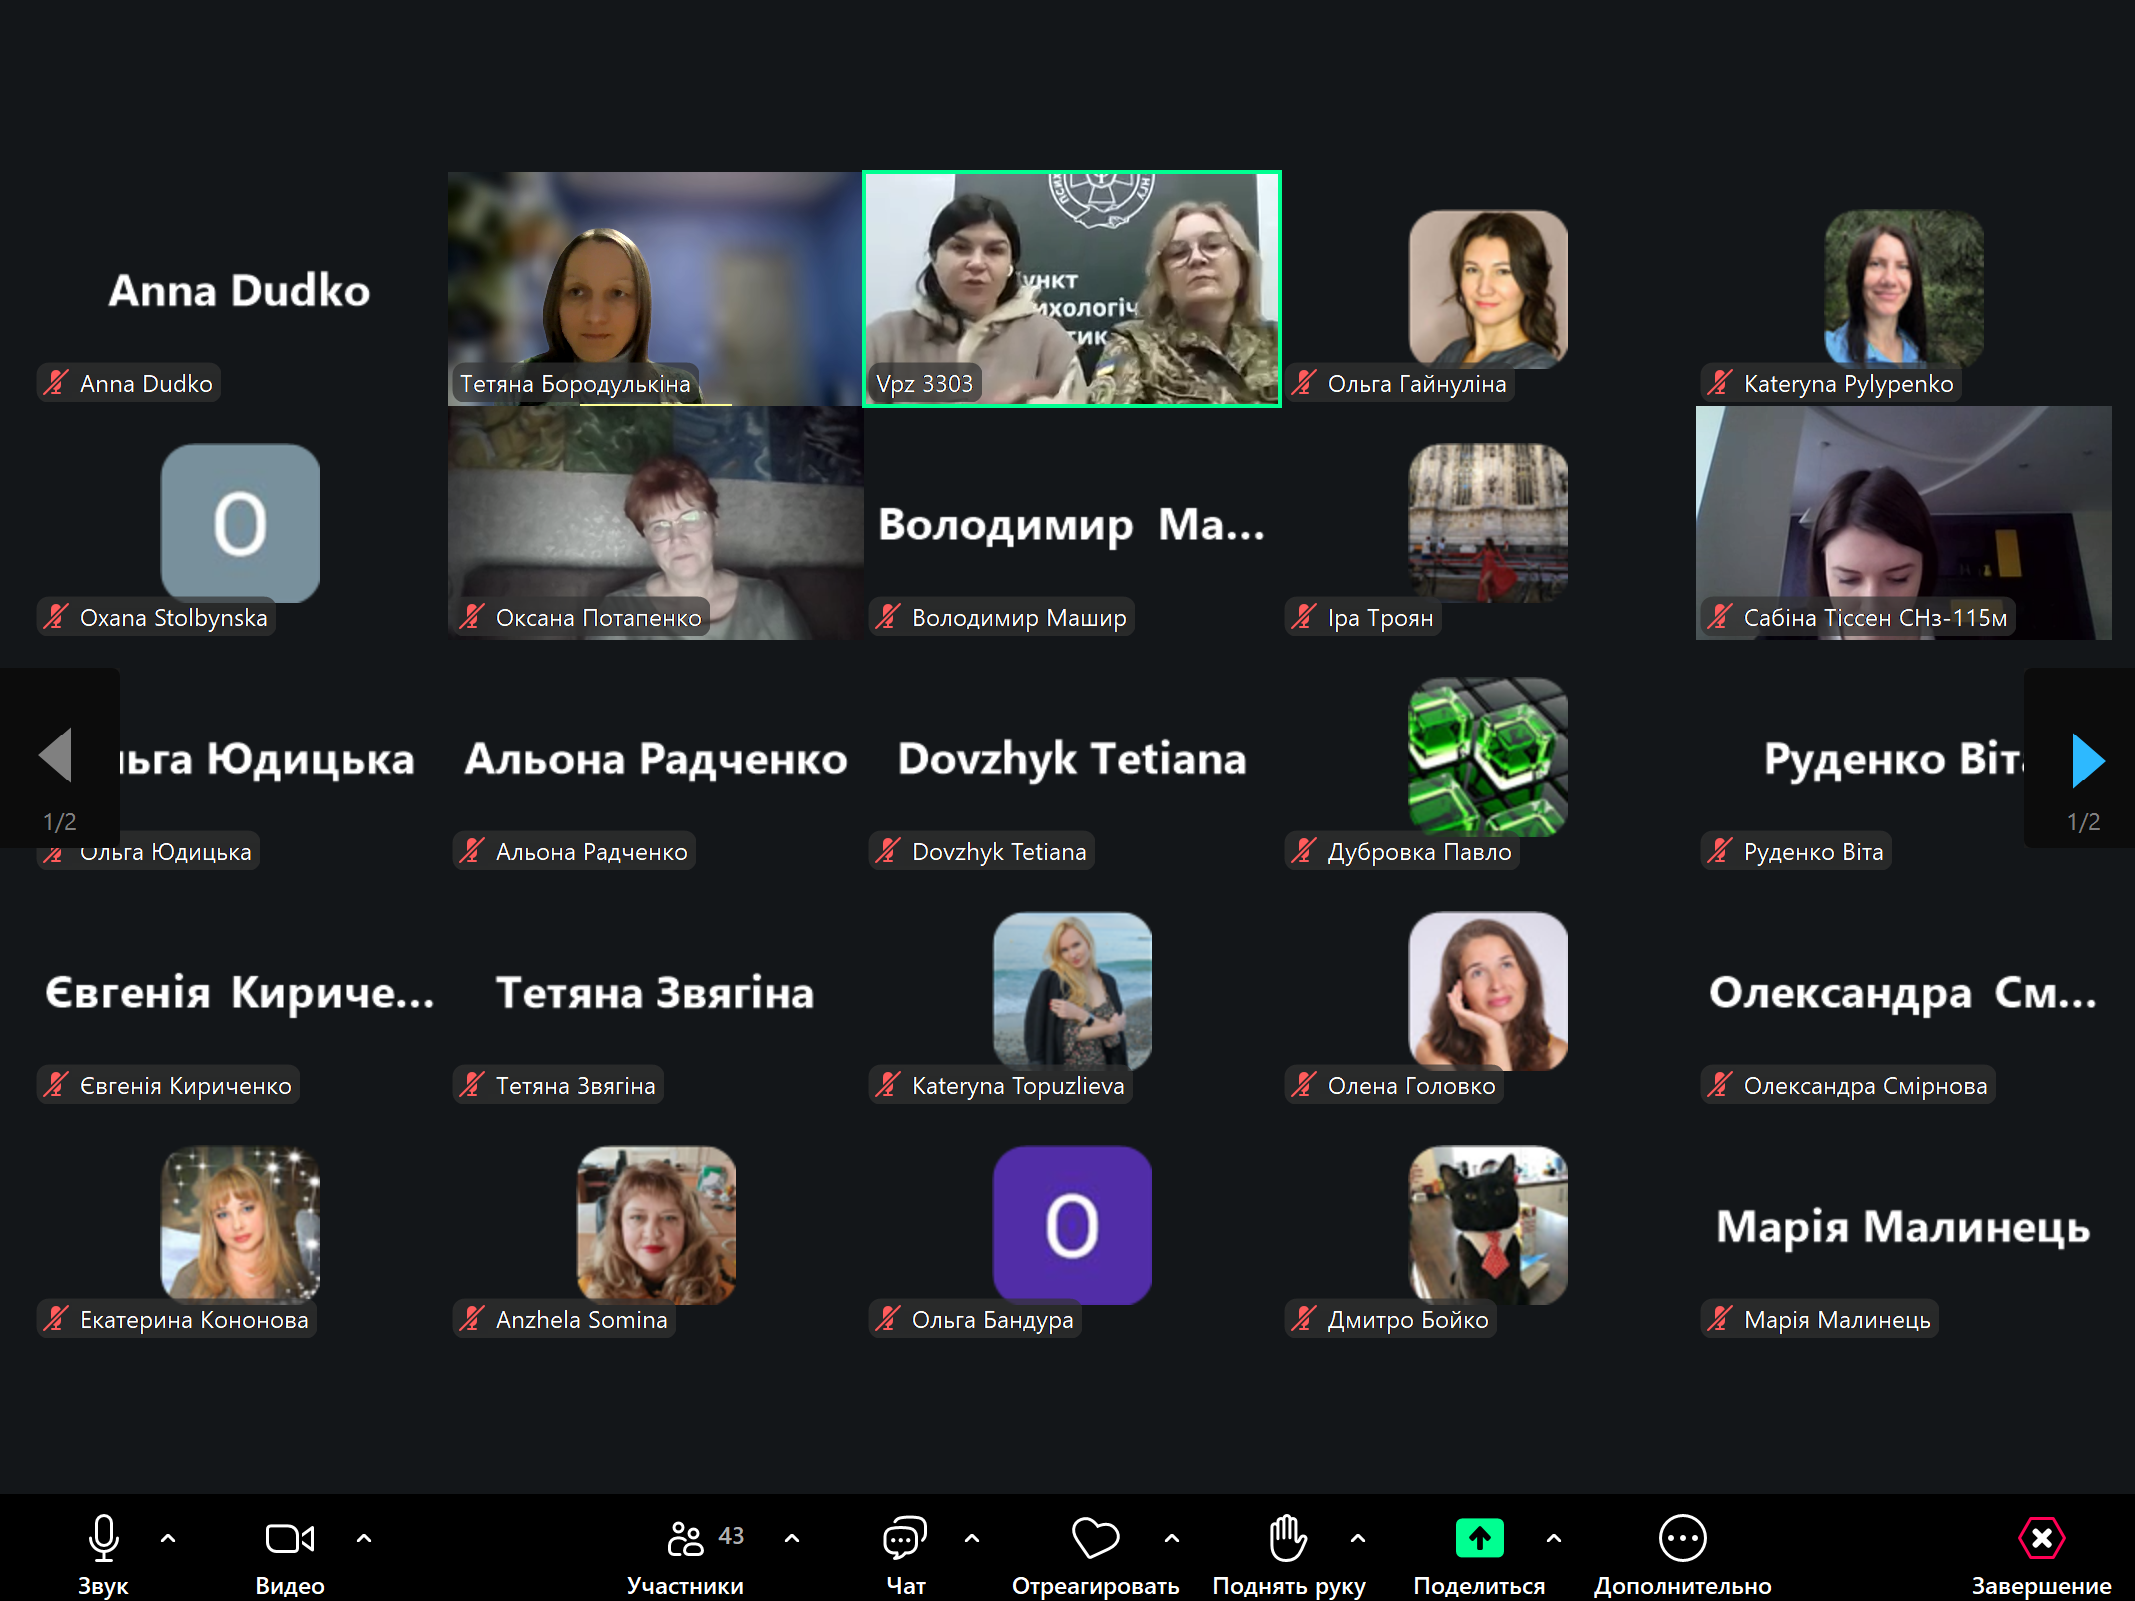Viewport: 2135px width, 1601px height.
Task: Select the Vpz 3303 active speaker video
Action: tap(1071, 289)
